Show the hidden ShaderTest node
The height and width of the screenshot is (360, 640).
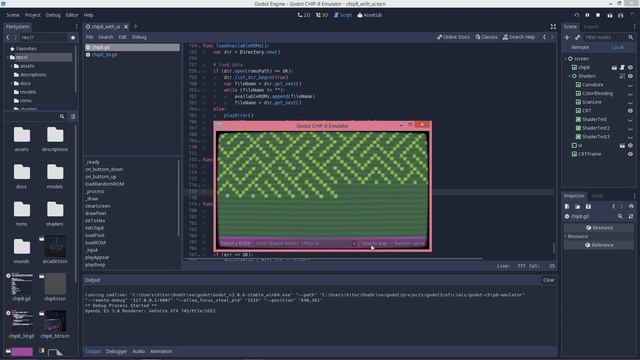click(x=630, y=120)
